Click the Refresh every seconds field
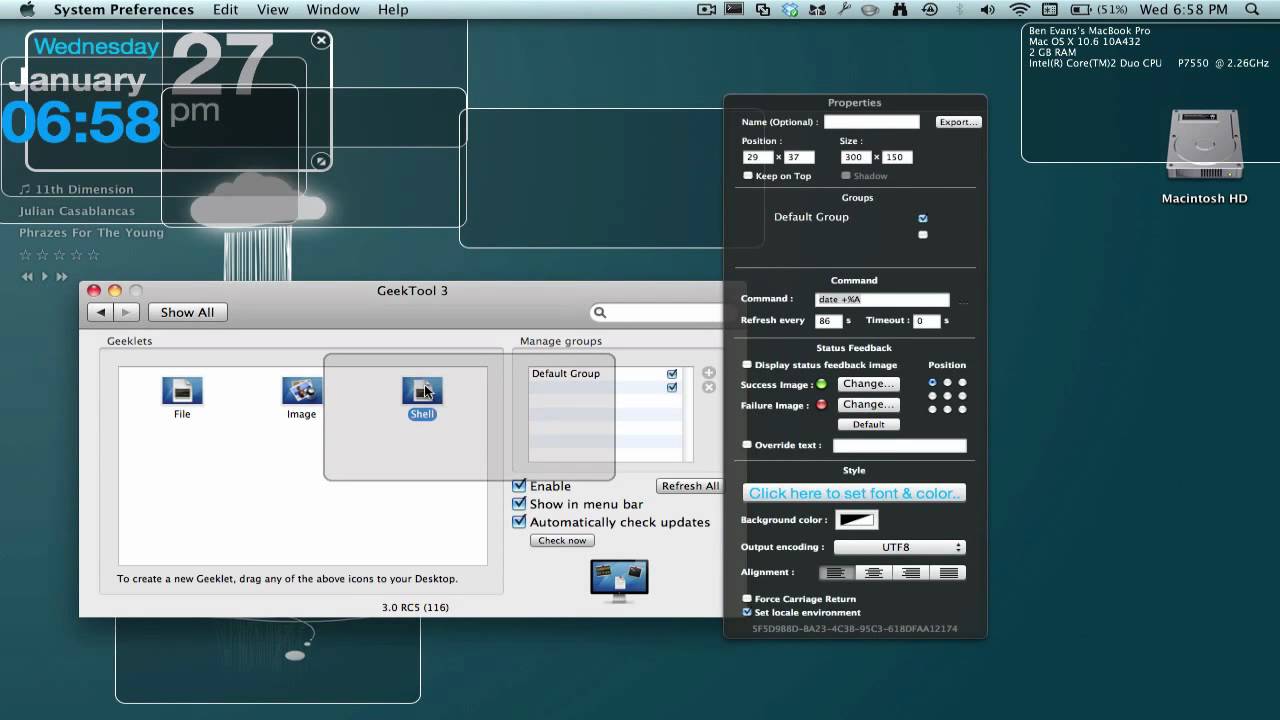1280x720 pixels. pyautogui.click(x=829, y=321)
